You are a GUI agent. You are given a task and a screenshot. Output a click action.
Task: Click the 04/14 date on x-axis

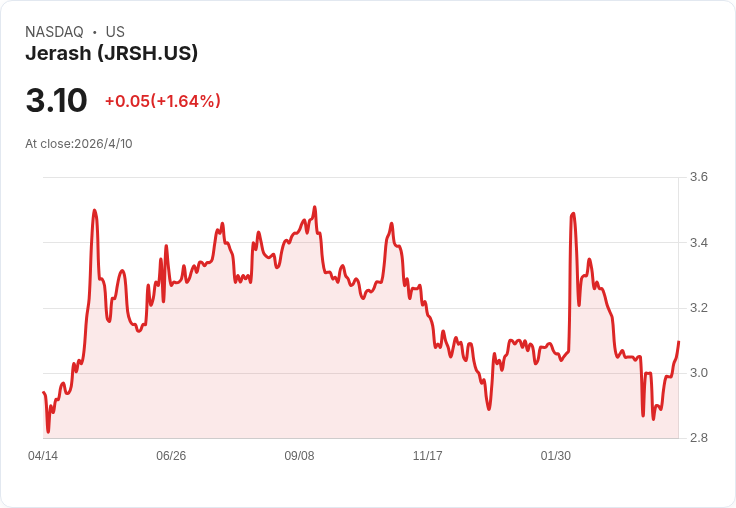(x=43, y=456)
